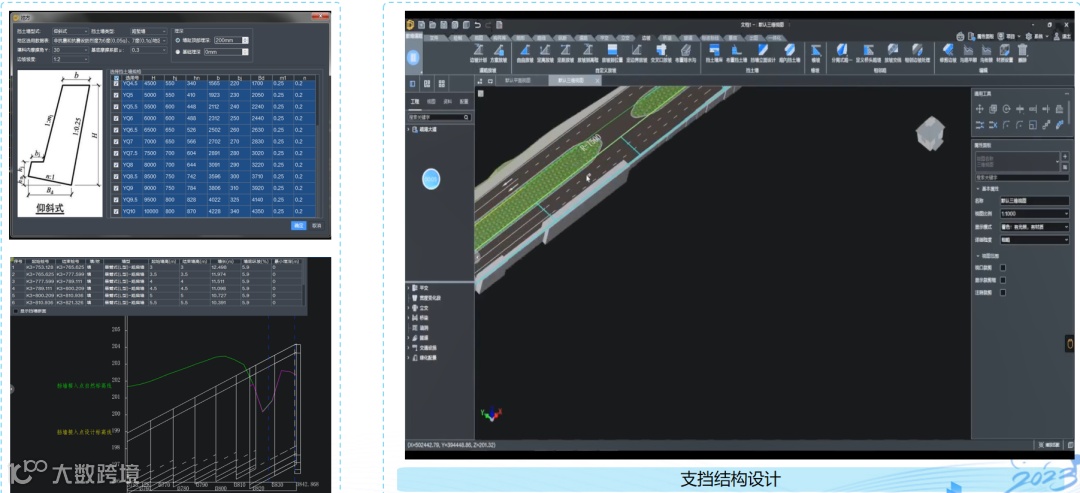Click the Open folder icon in the title bar
Image resolution: width=1080 pixels, height=493 pixels.
(433, 25)
